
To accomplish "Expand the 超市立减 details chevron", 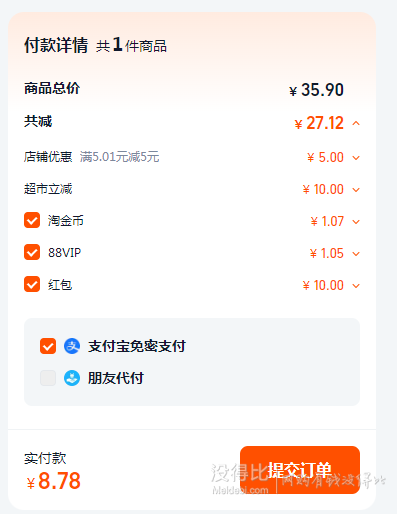I will (356, 190).
